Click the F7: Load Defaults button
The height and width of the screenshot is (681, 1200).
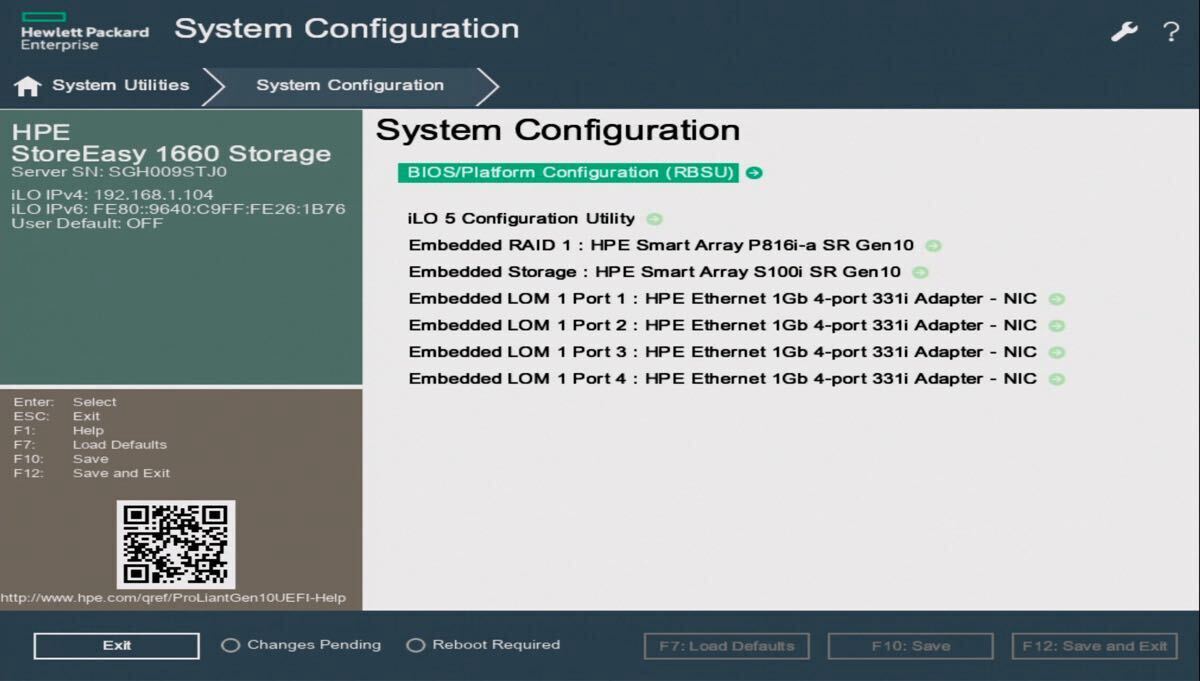(726, 646)
